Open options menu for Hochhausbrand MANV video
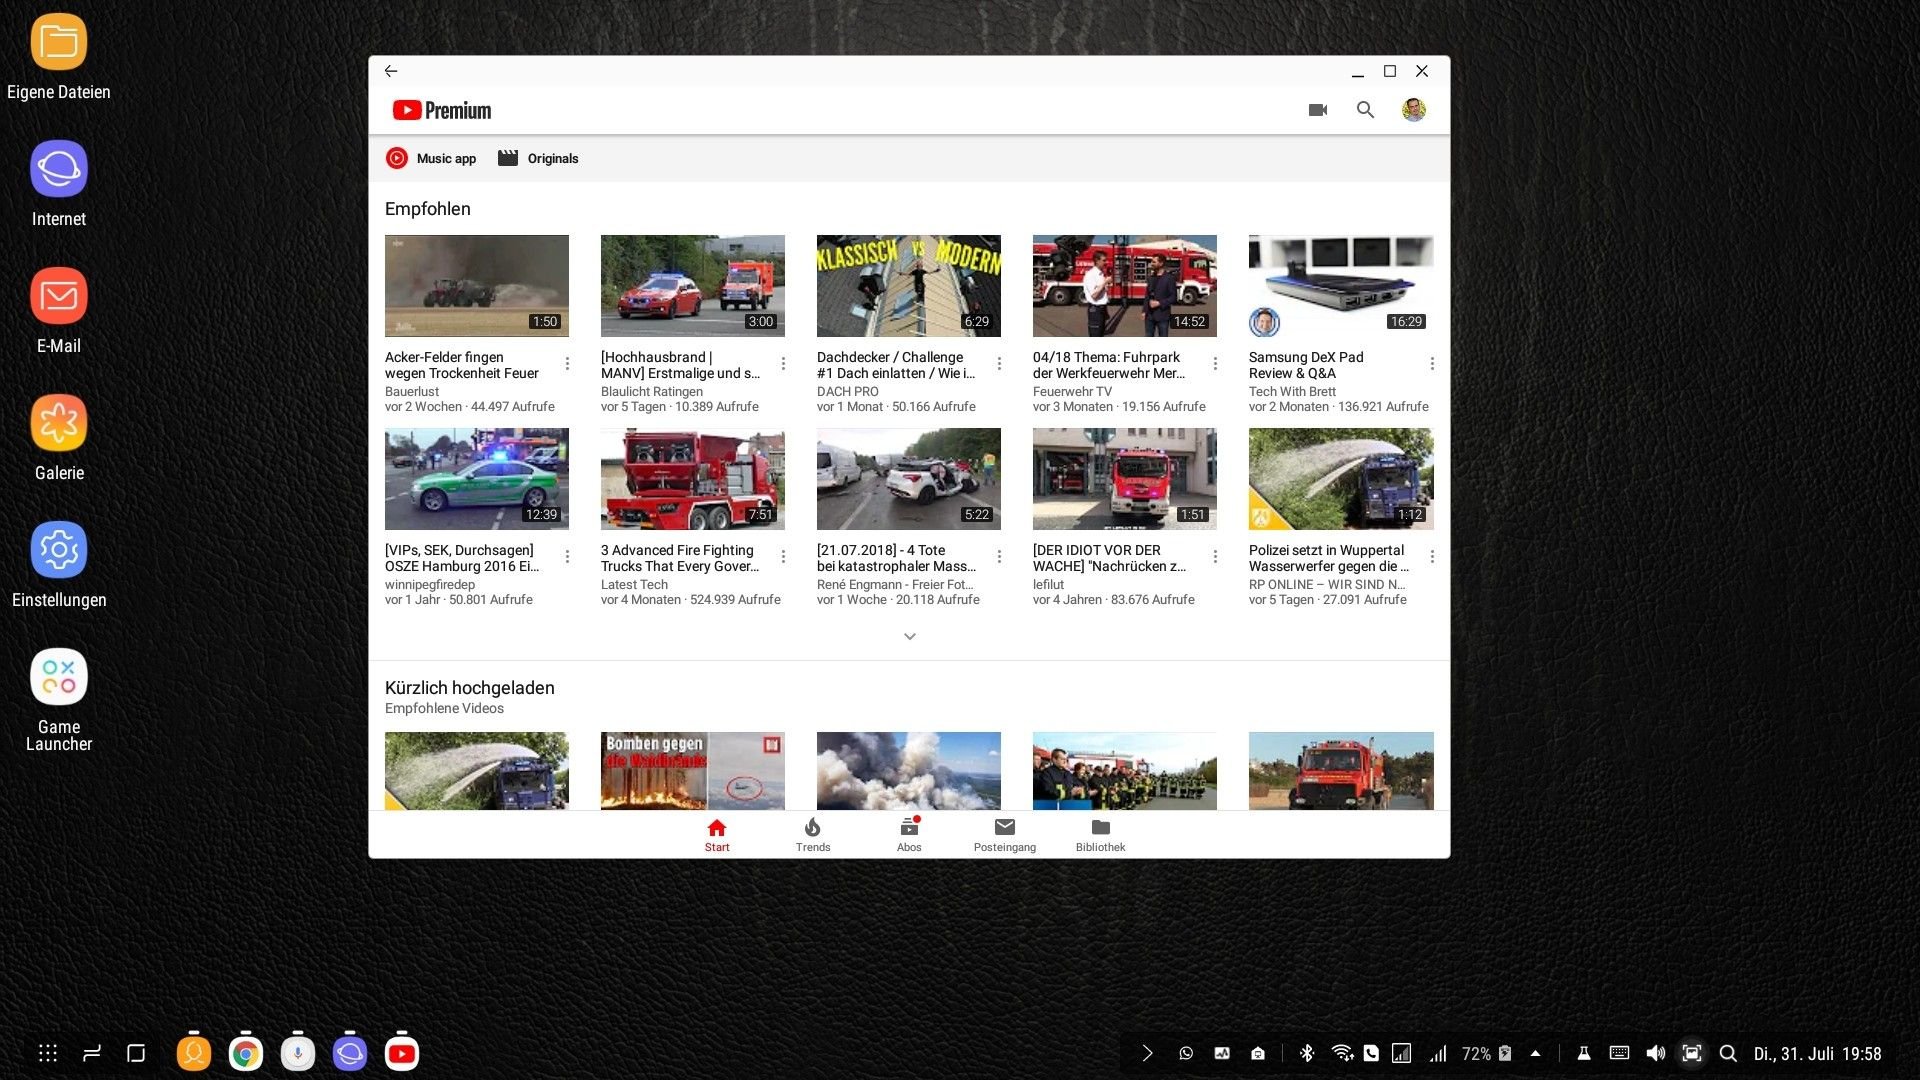 [x=783, y=364]
